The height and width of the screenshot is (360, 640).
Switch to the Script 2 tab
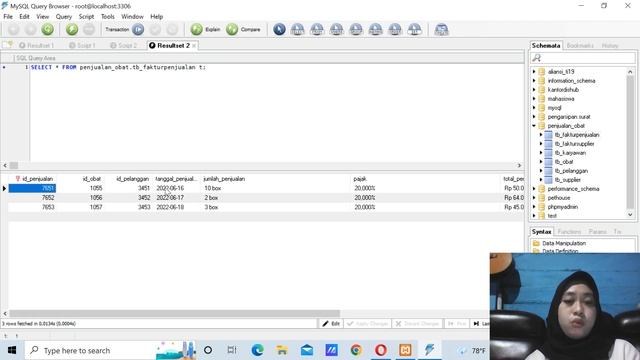(123, 45)
